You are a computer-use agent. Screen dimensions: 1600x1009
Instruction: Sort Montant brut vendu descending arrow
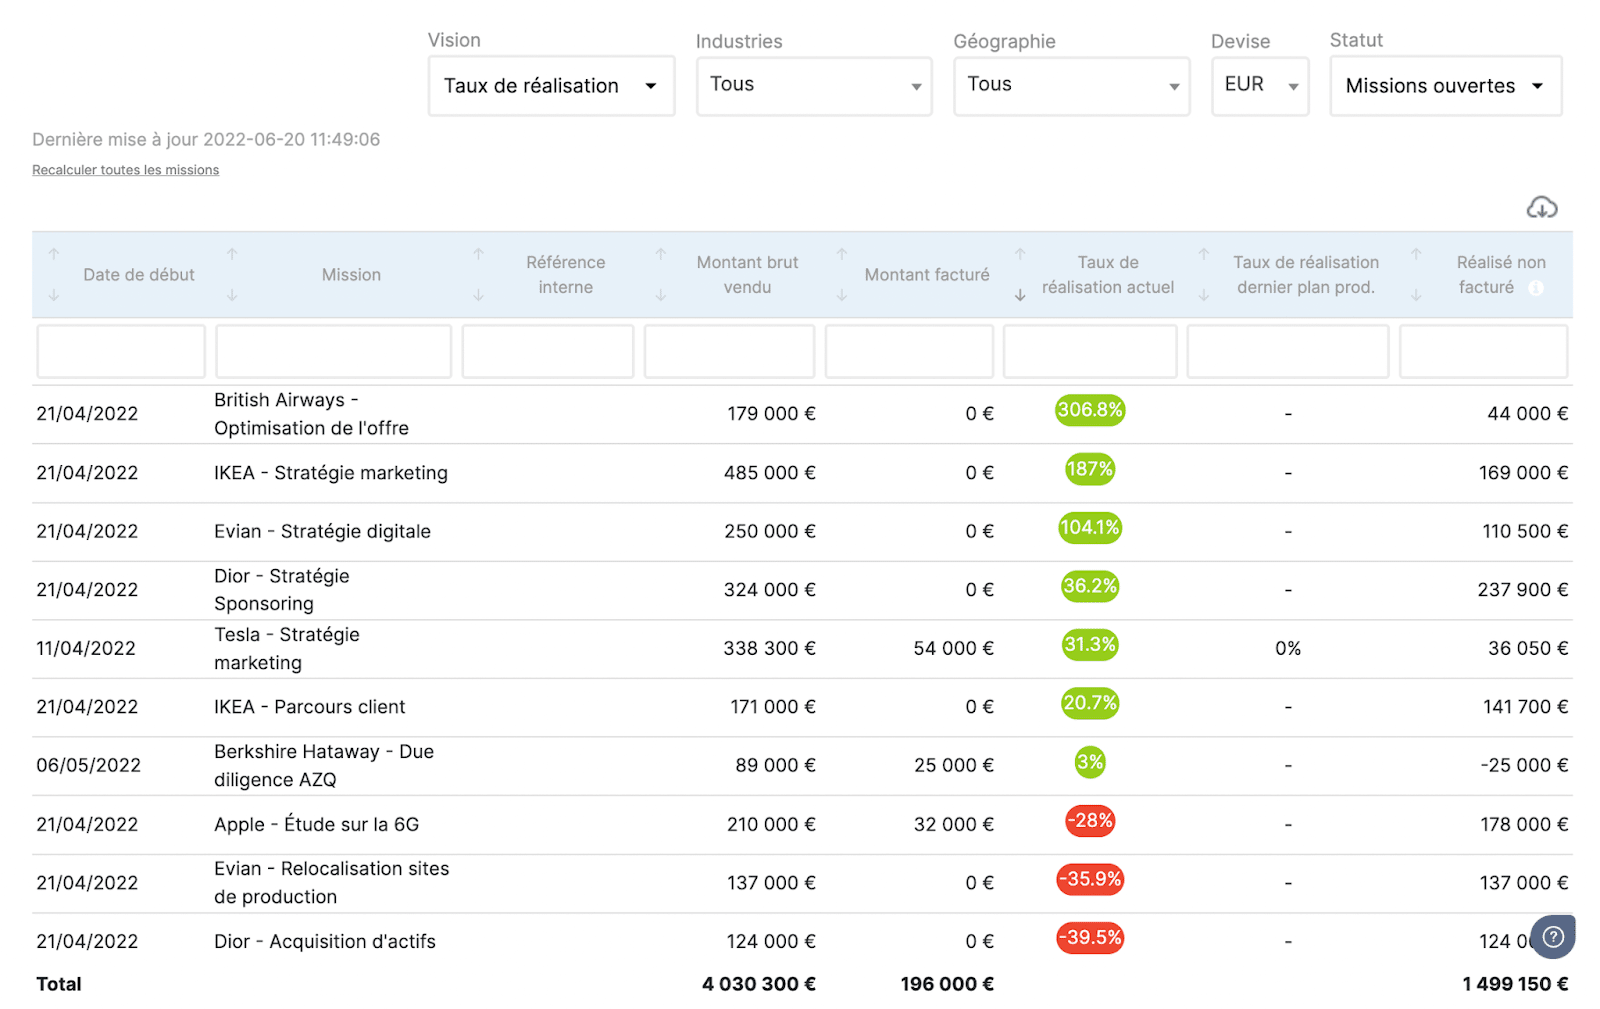(x=661, y=295)
